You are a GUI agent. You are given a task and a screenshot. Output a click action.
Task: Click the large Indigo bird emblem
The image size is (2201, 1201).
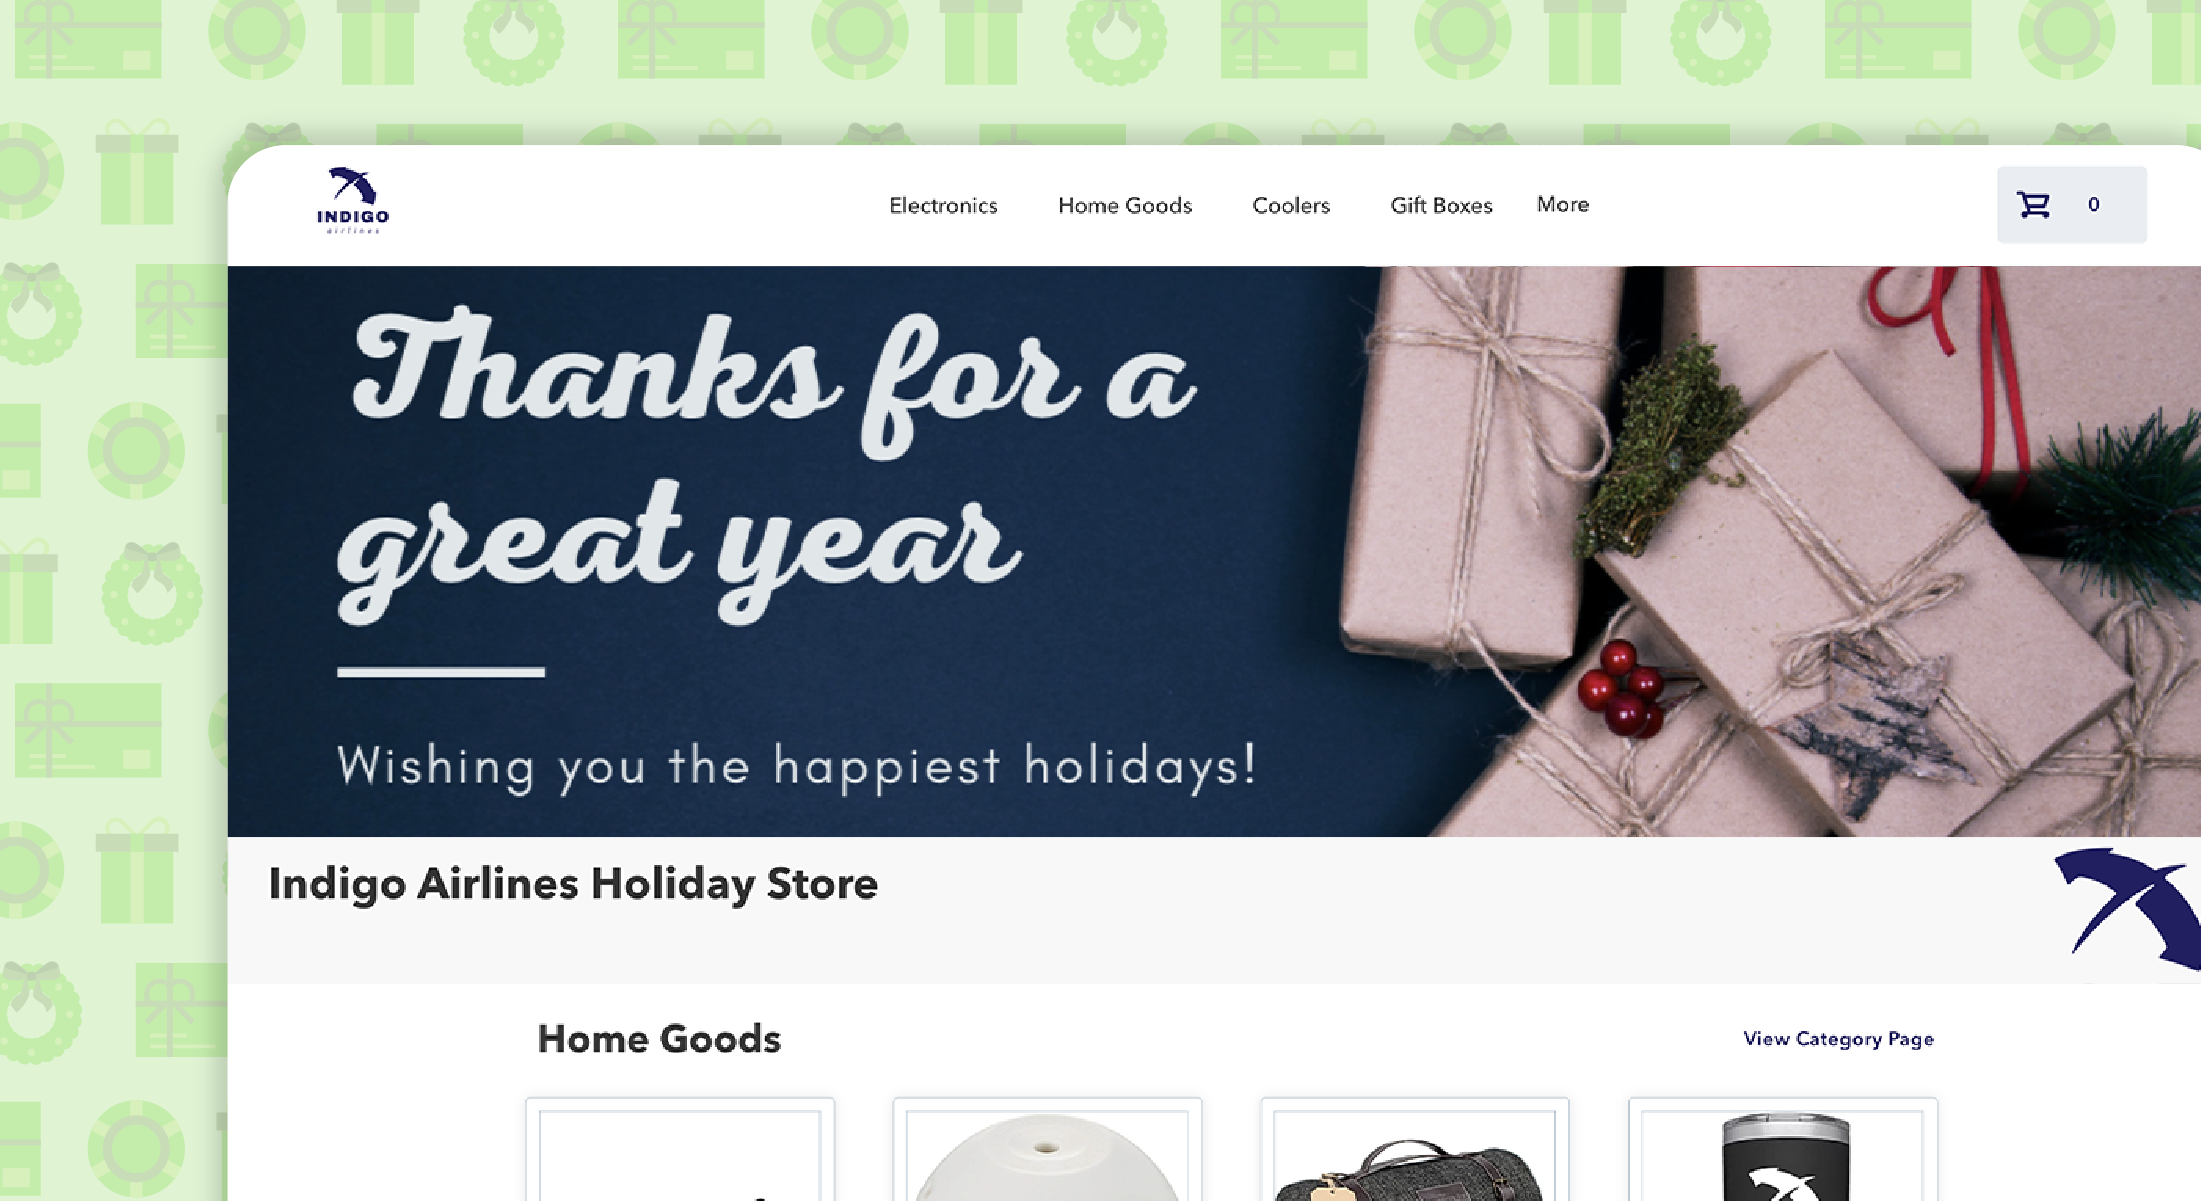(x=2128, y=908)
